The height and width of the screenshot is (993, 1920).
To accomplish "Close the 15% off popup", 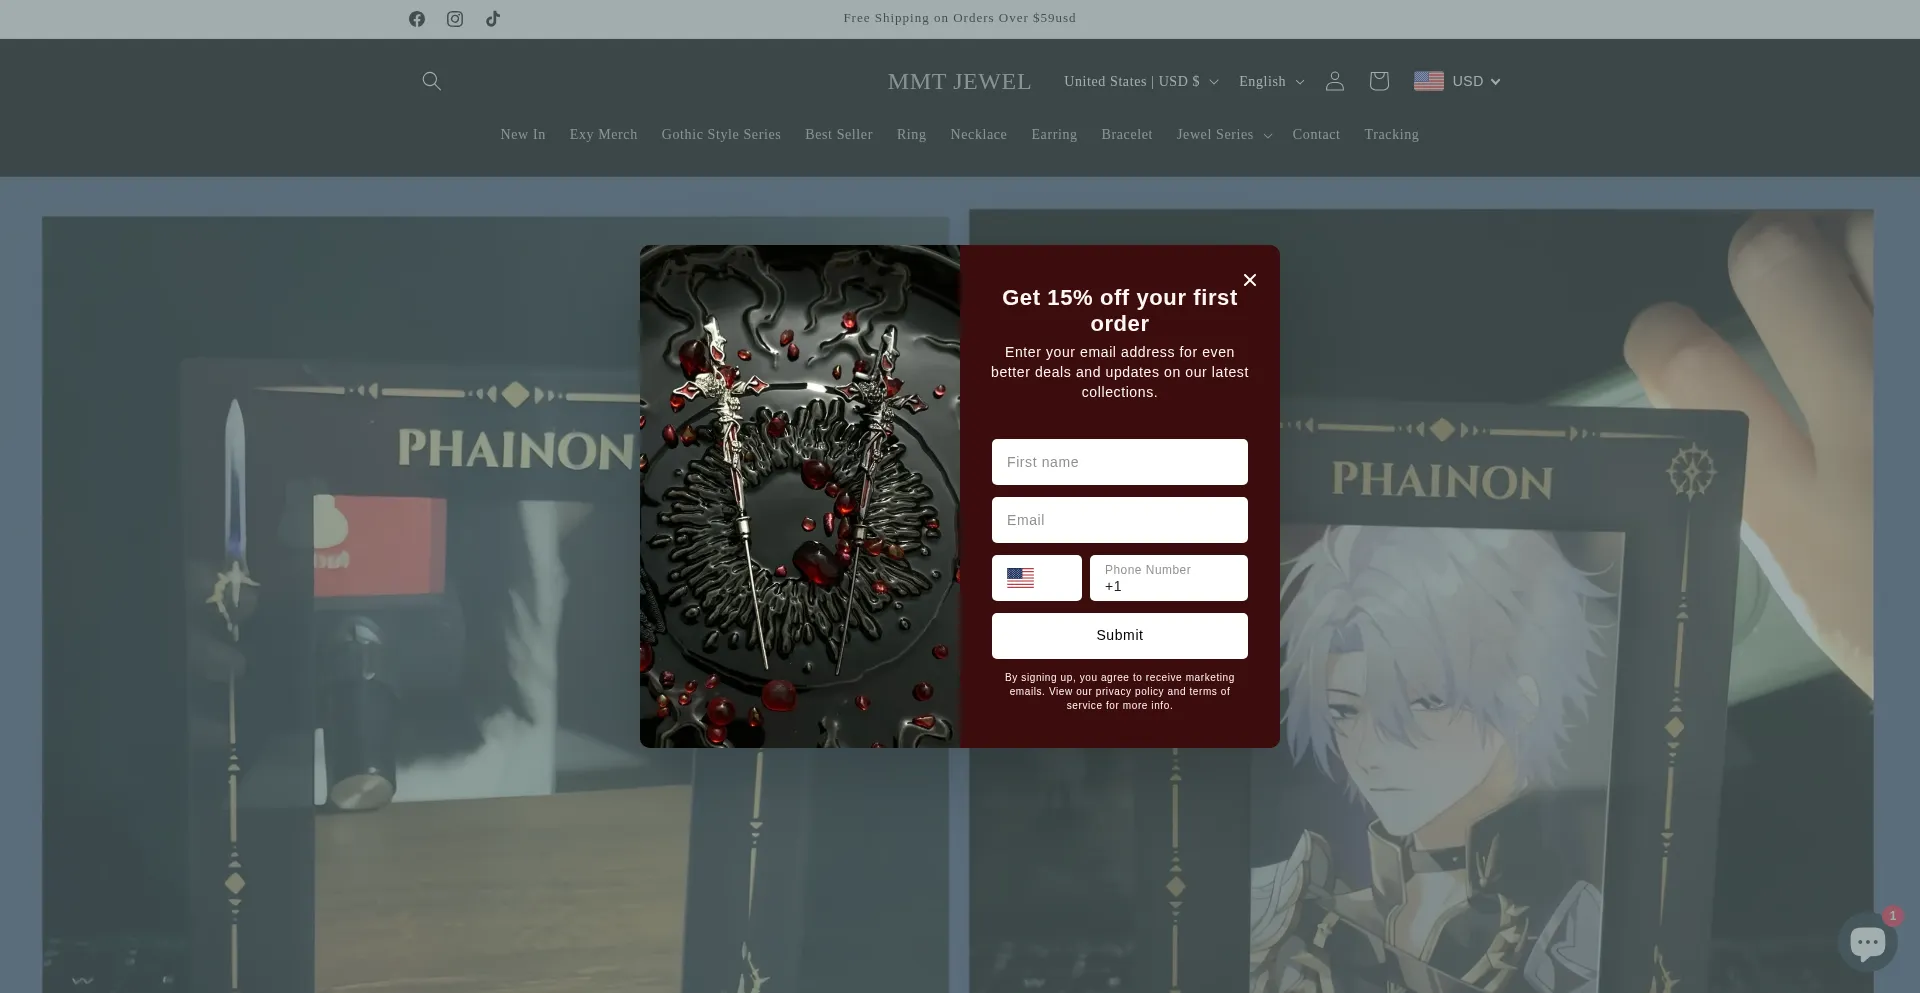I will [1250, 280].
